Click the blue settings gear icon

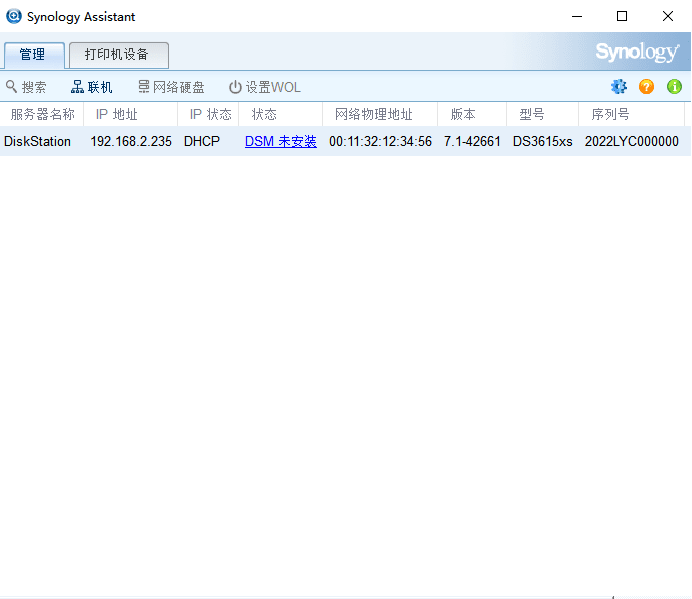[x=619, y=87]
